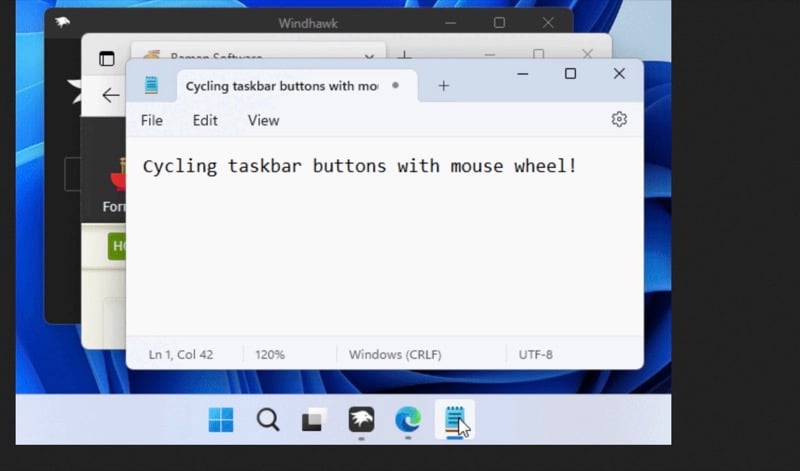Open taskbar Search

[268, 419]
